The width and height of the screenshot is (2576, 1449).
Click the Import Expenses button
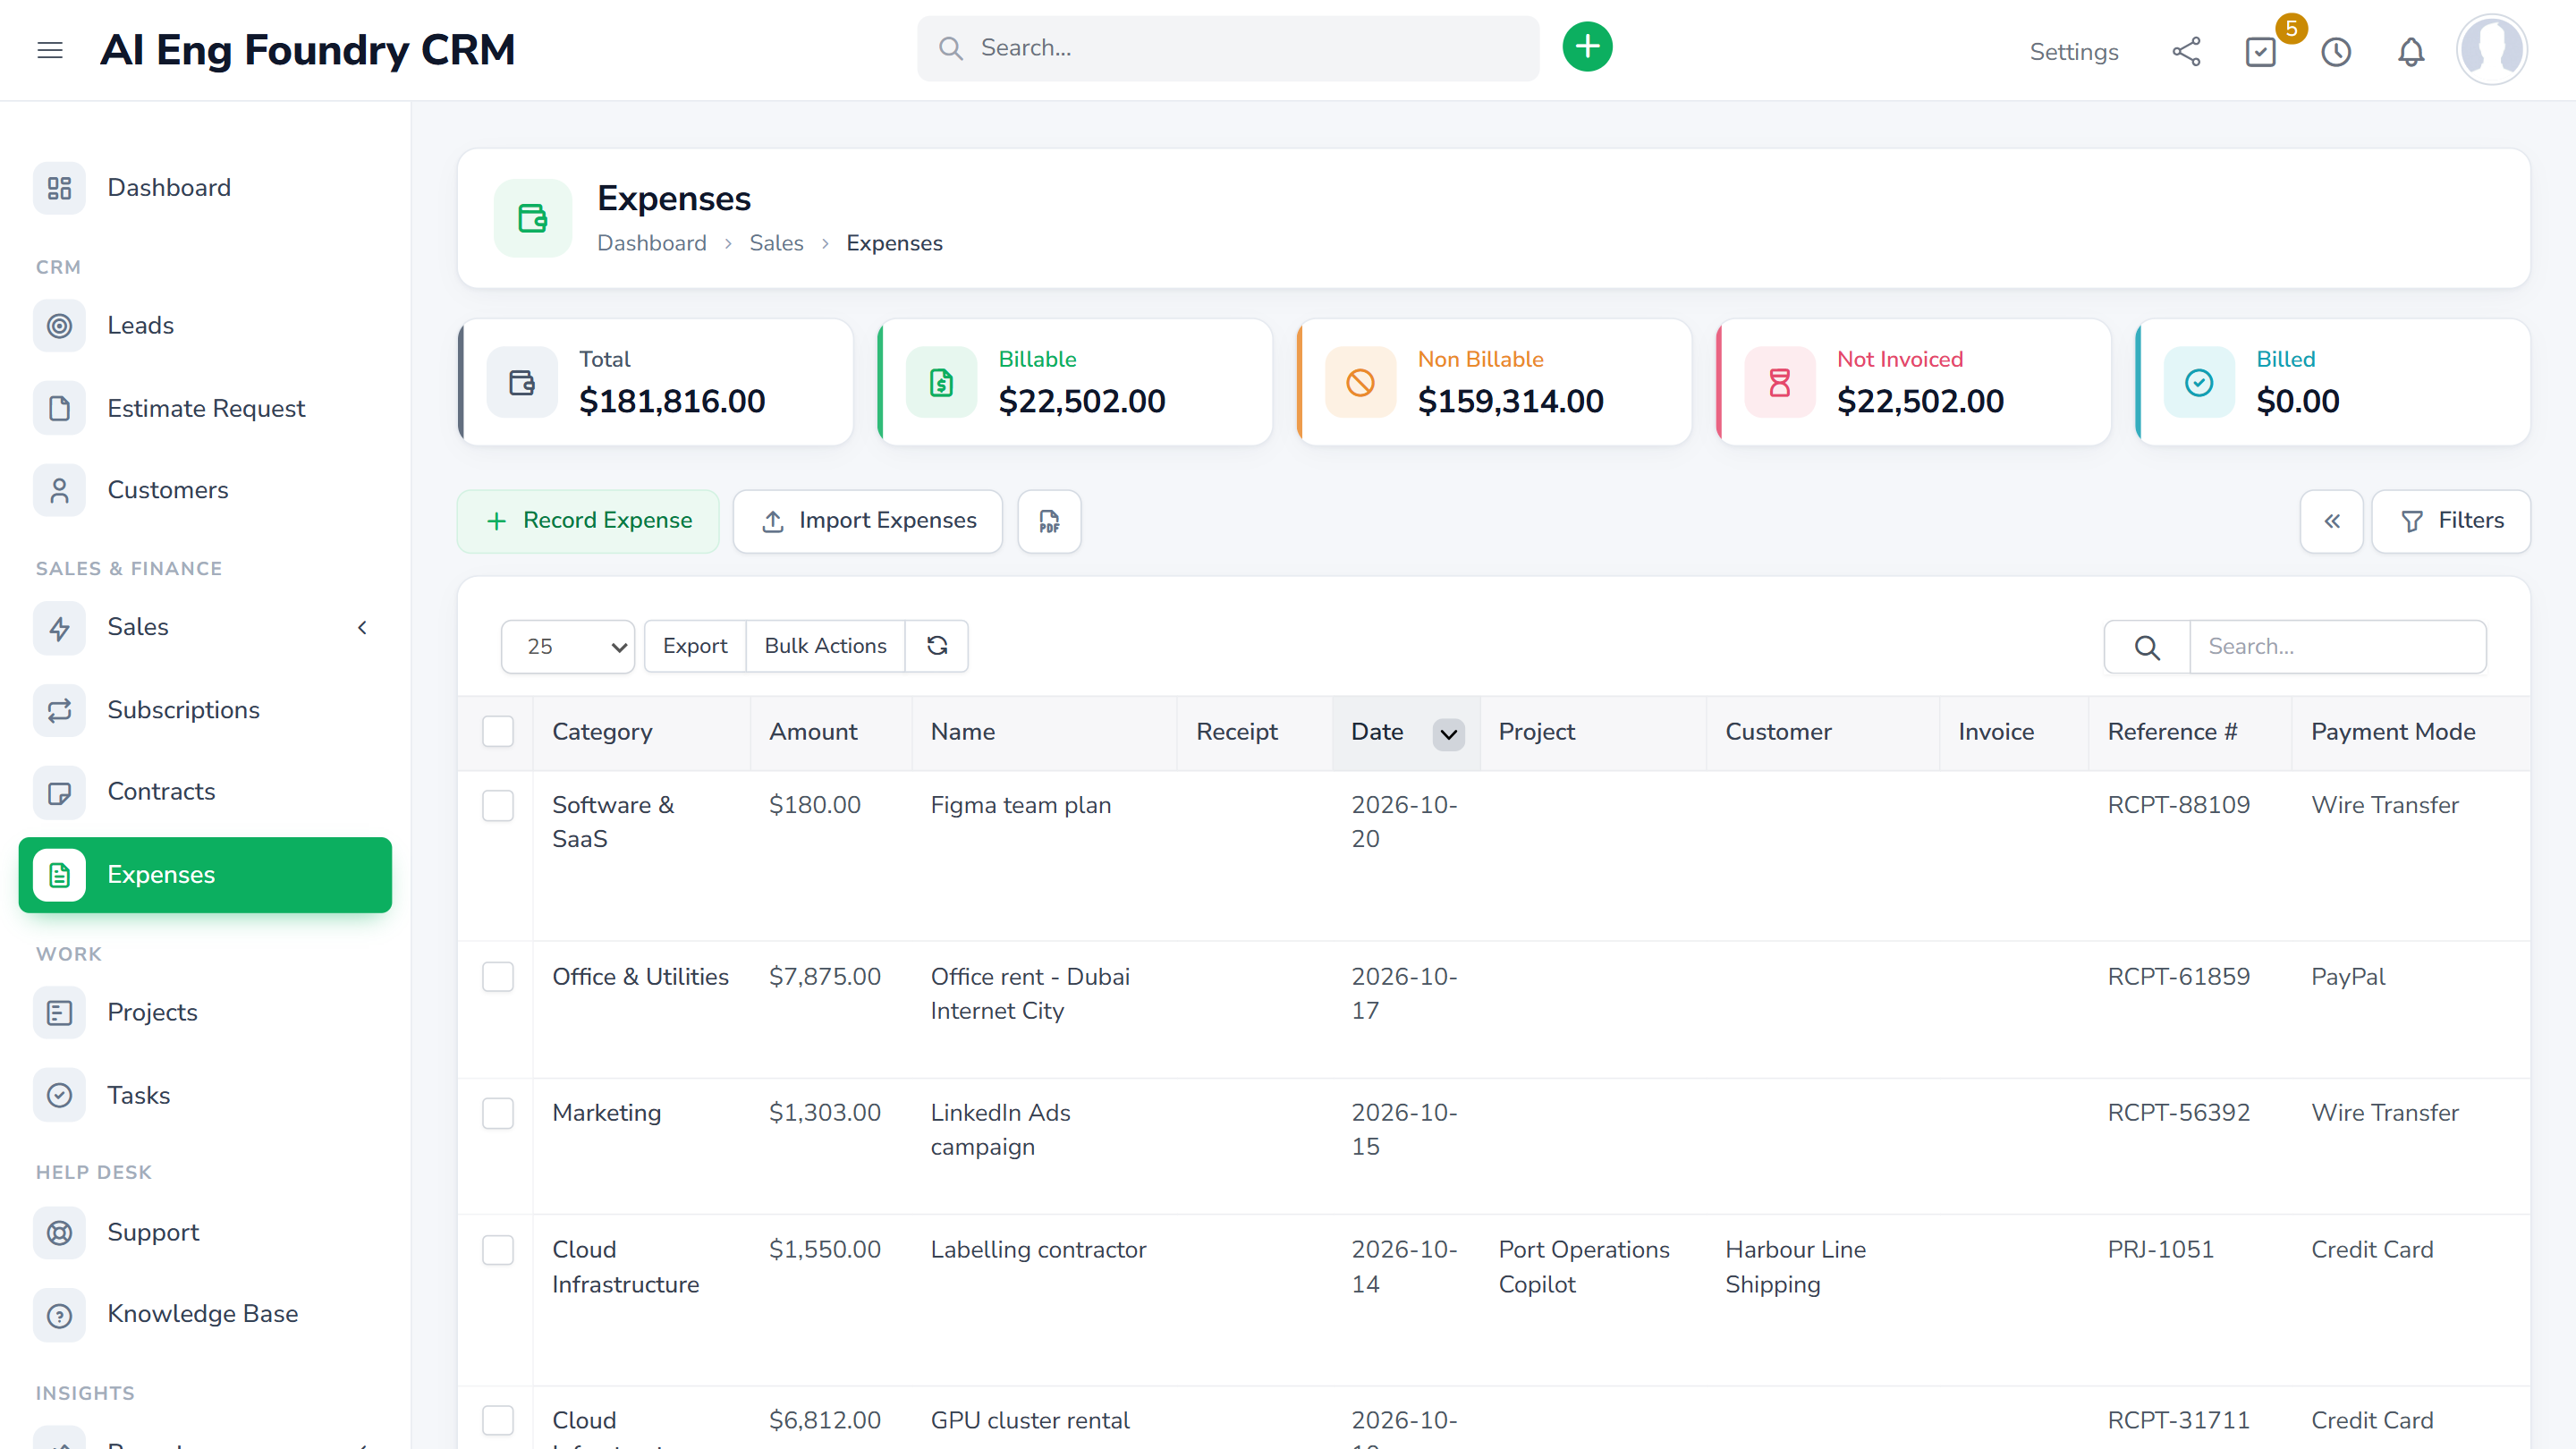click(x=868, y=521)
